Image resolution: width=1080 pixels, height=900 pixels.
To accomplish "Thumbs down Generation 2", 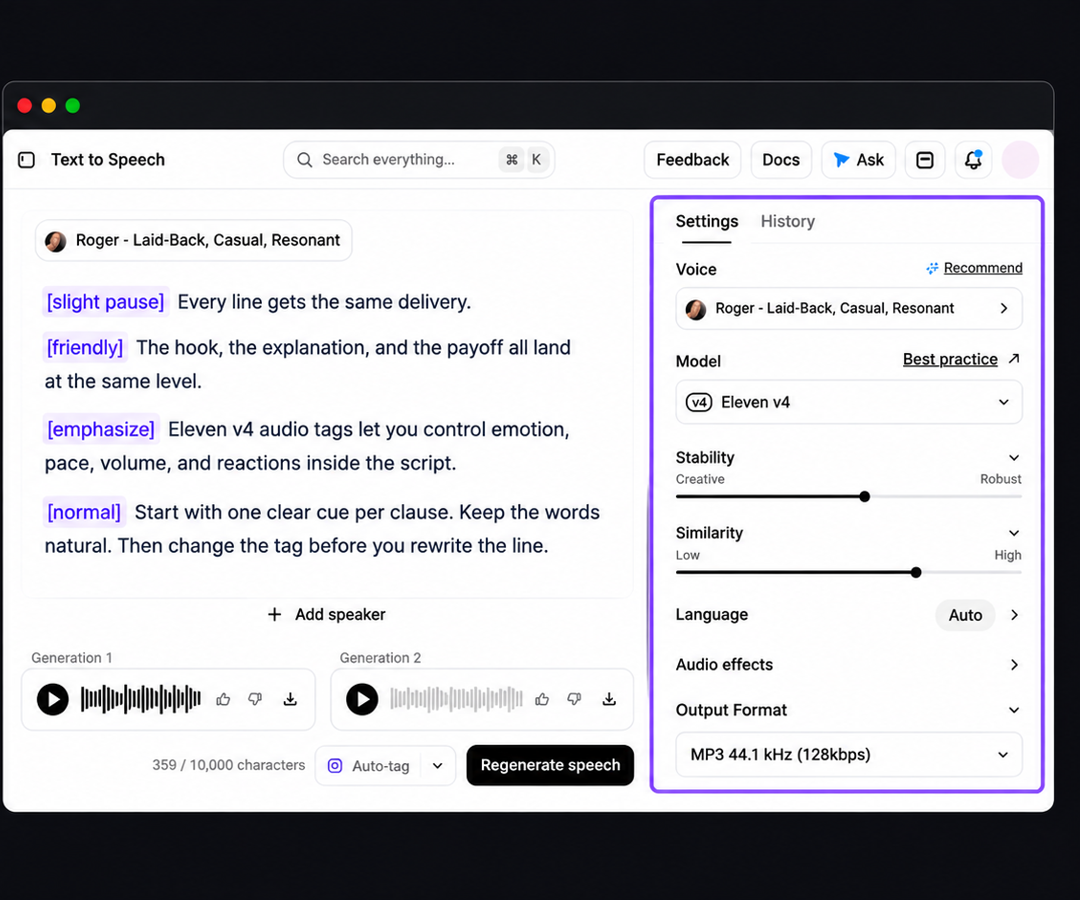I will pos(574,700).
